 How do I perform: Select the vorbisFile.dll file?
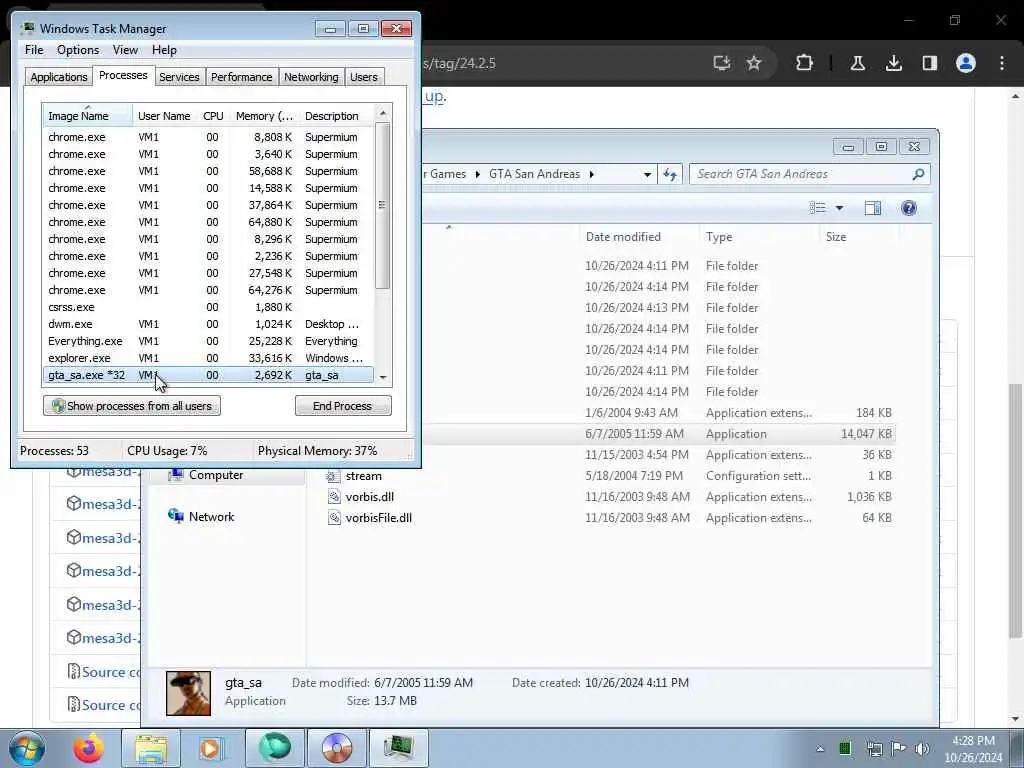click(379, 518)
